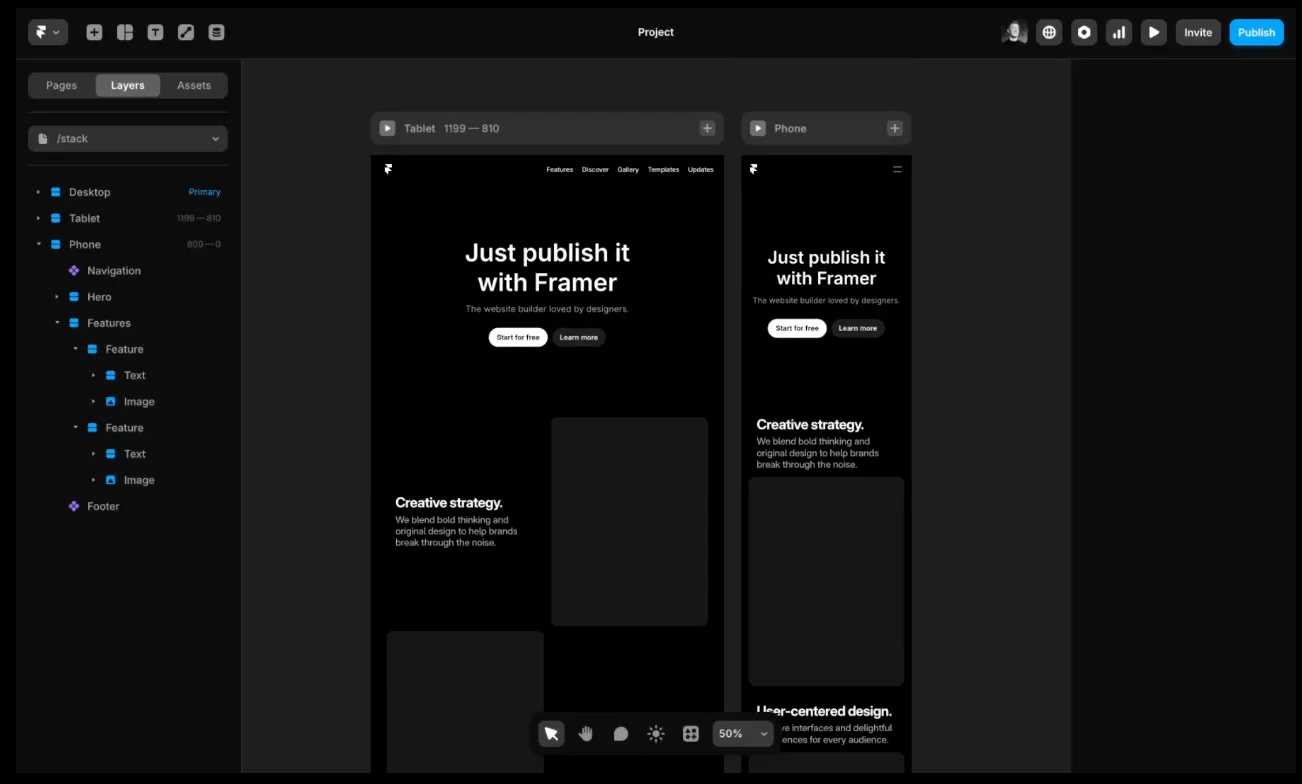
Task: Toggle canvas theme with the sun icon
Action: click(x=656, y=733)
